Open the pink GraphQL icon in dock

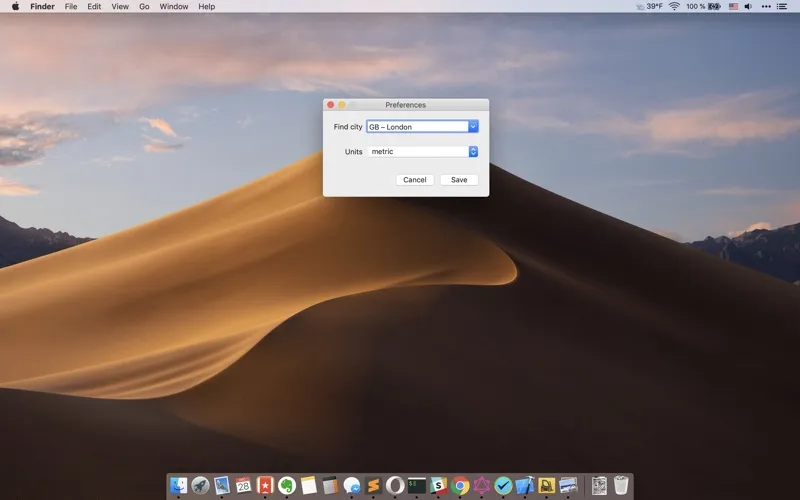[482, 485]
